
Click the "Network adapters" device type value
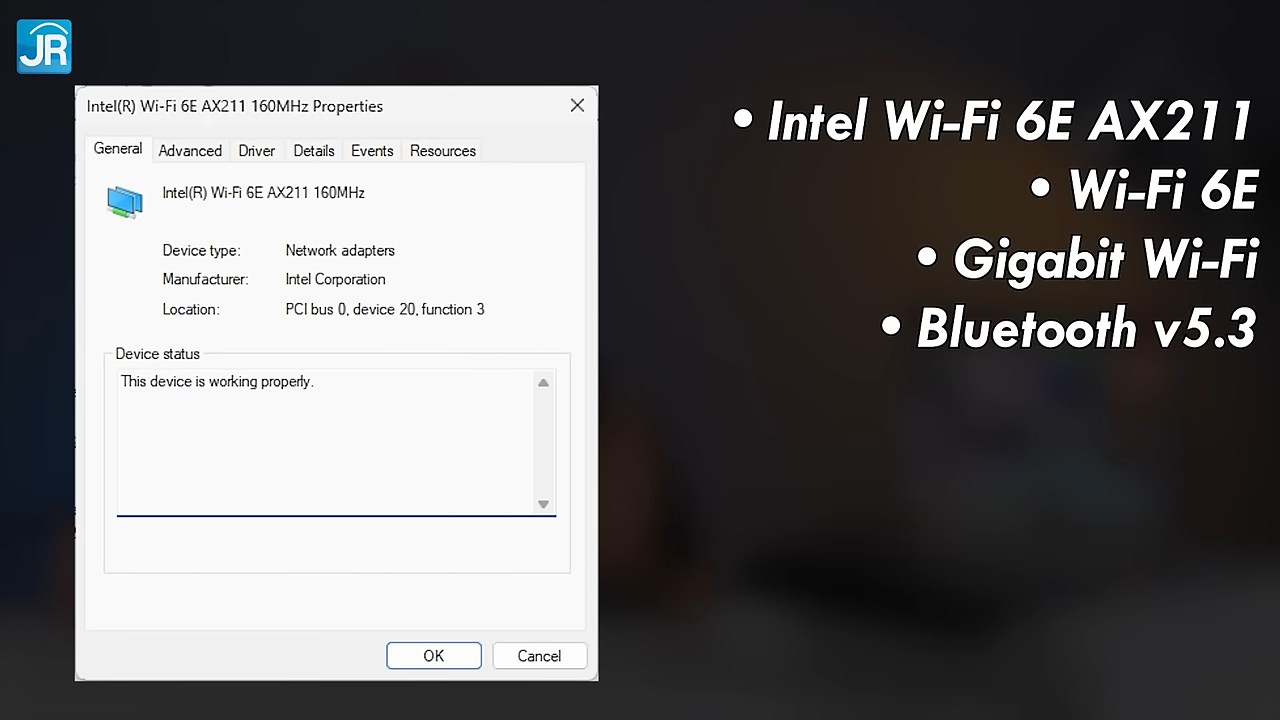click(340, 250)
